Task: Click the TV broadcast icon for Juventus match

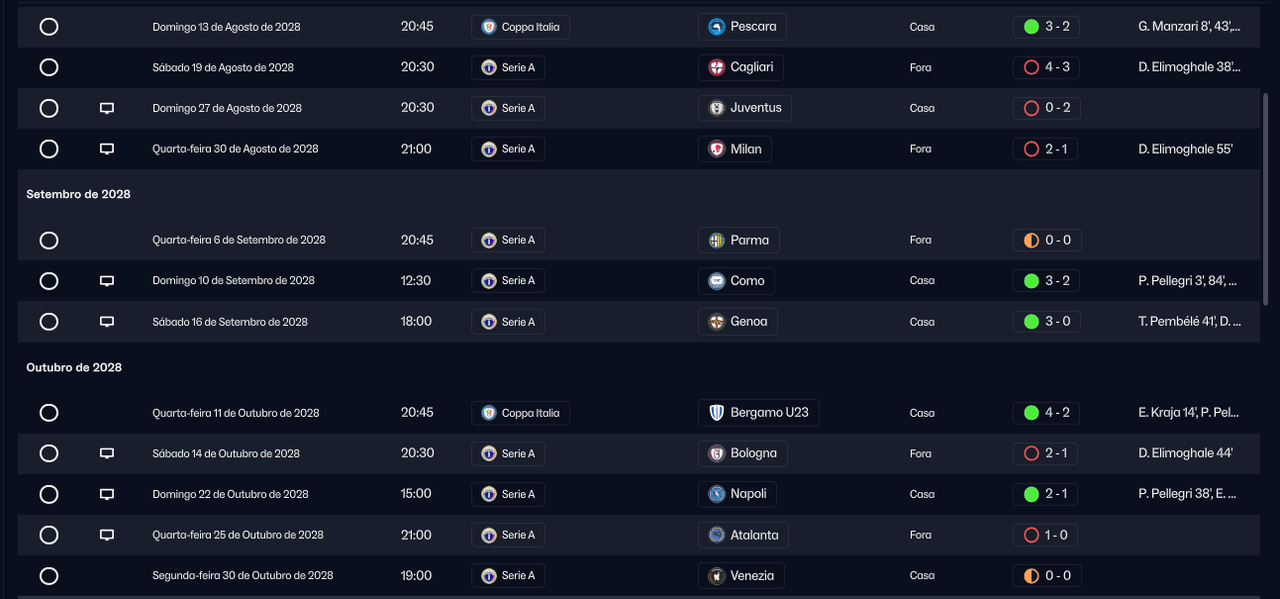Action: (107, 108)
